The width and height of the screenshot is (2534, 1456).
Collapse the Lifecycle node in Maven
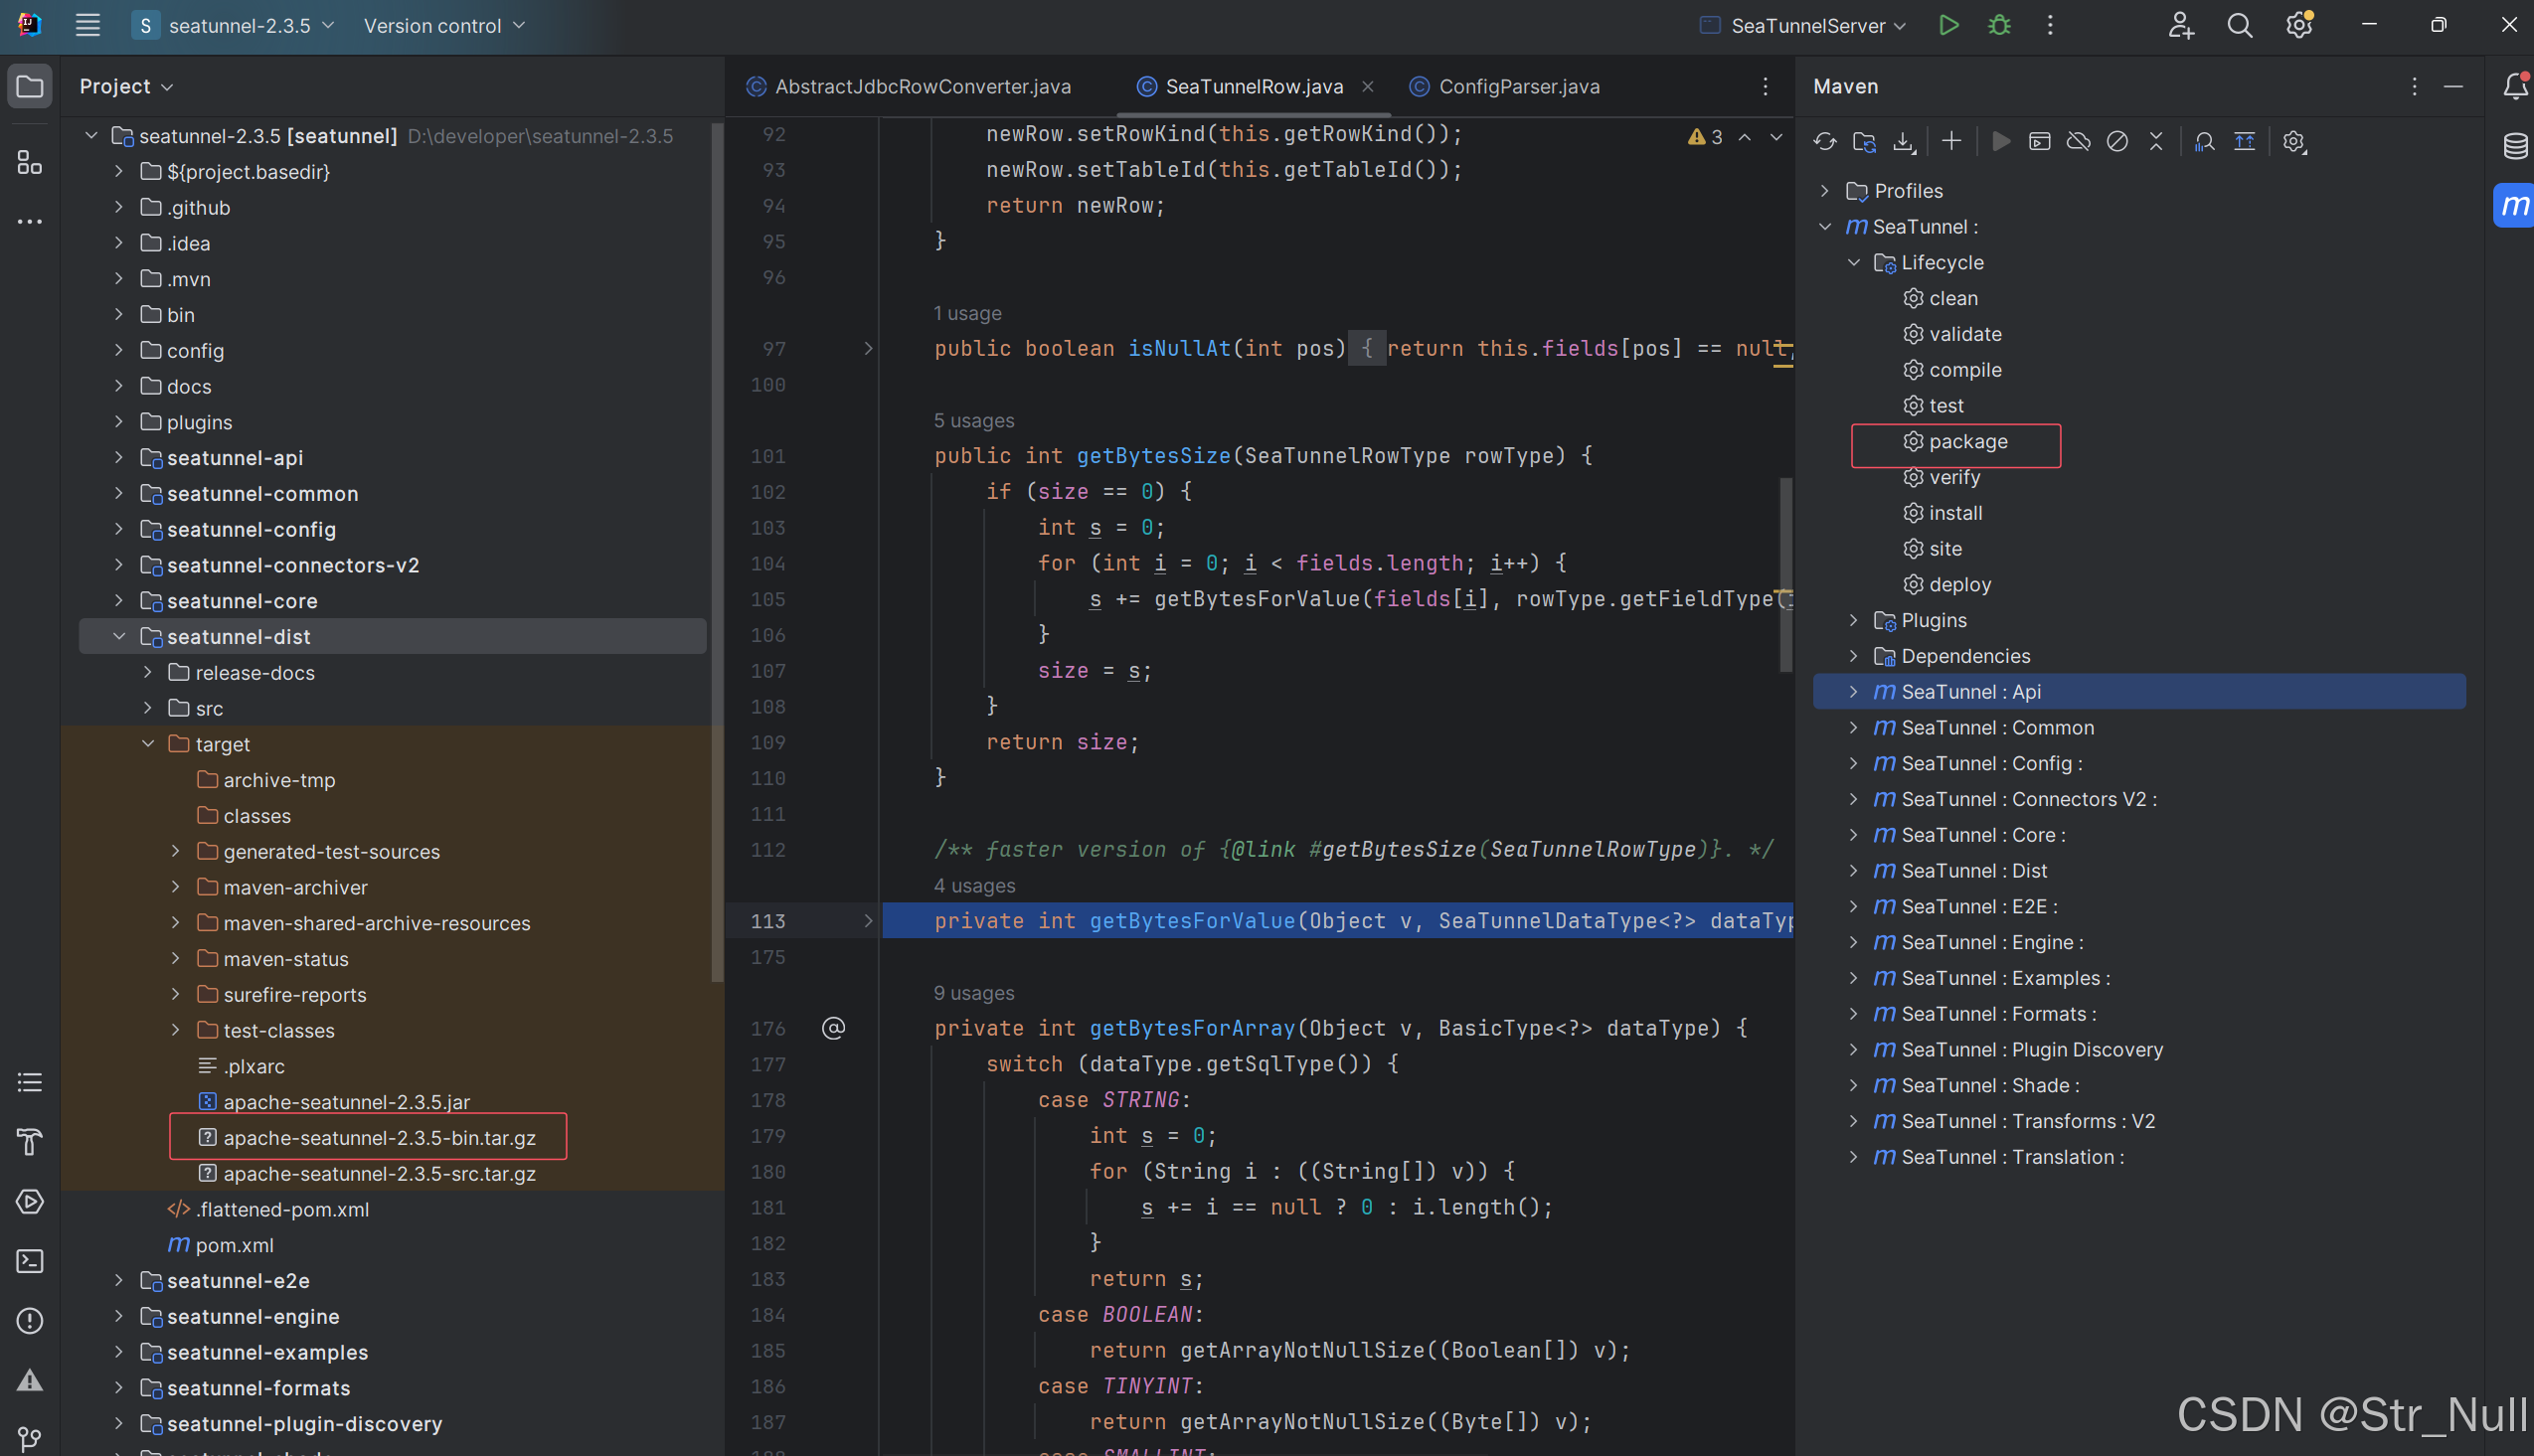(x=1853, y=262)
